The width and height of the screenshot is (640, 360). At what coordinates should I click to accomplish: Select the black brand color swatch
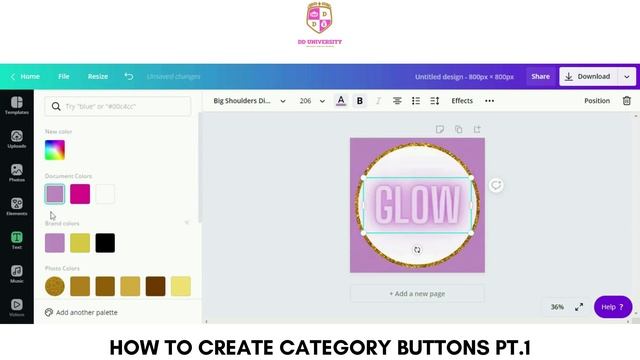pyautogui.click(x=105, y=243)
